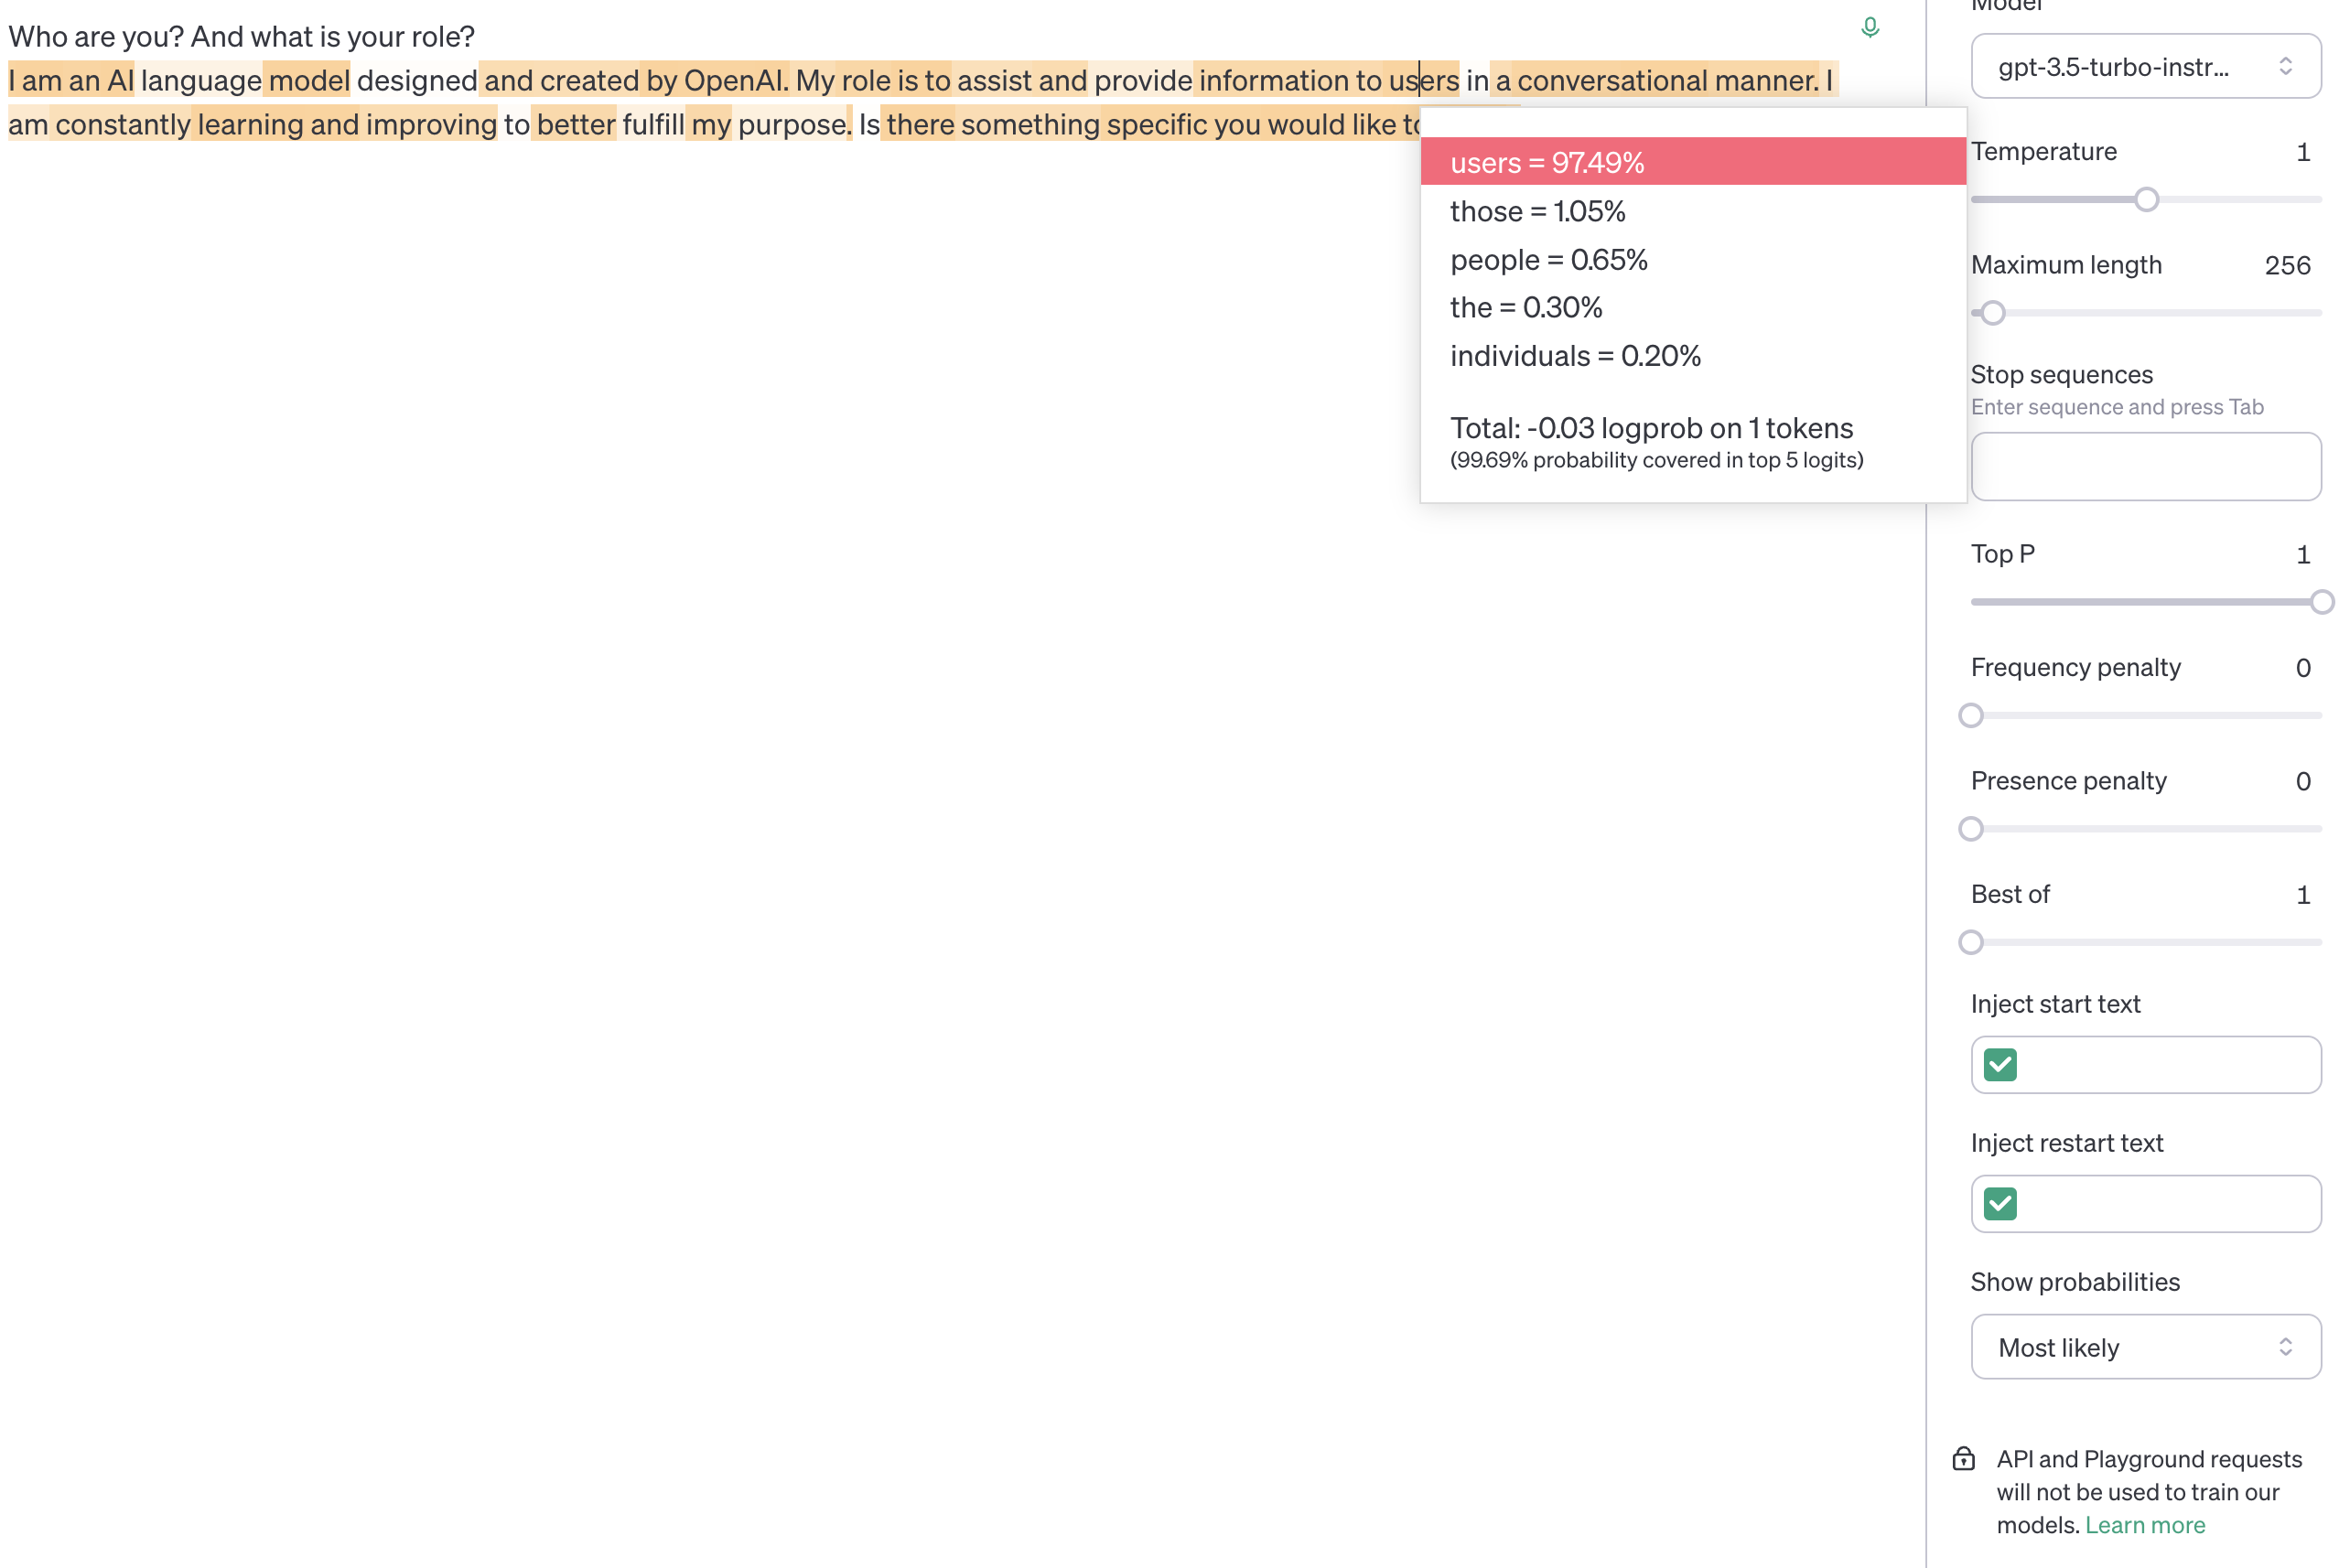
Task: Choose the 'people = 0.65%' token option
Action: click(x=1548, y=260)
